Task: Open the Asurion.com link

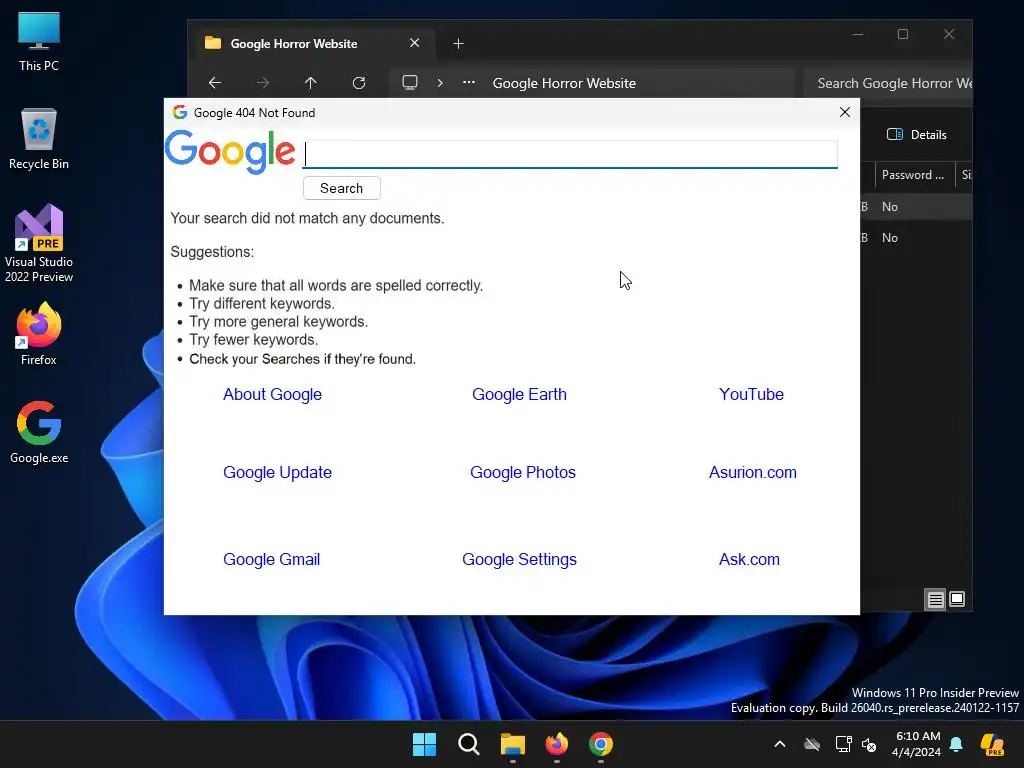Action: click(x=752, y=472)
